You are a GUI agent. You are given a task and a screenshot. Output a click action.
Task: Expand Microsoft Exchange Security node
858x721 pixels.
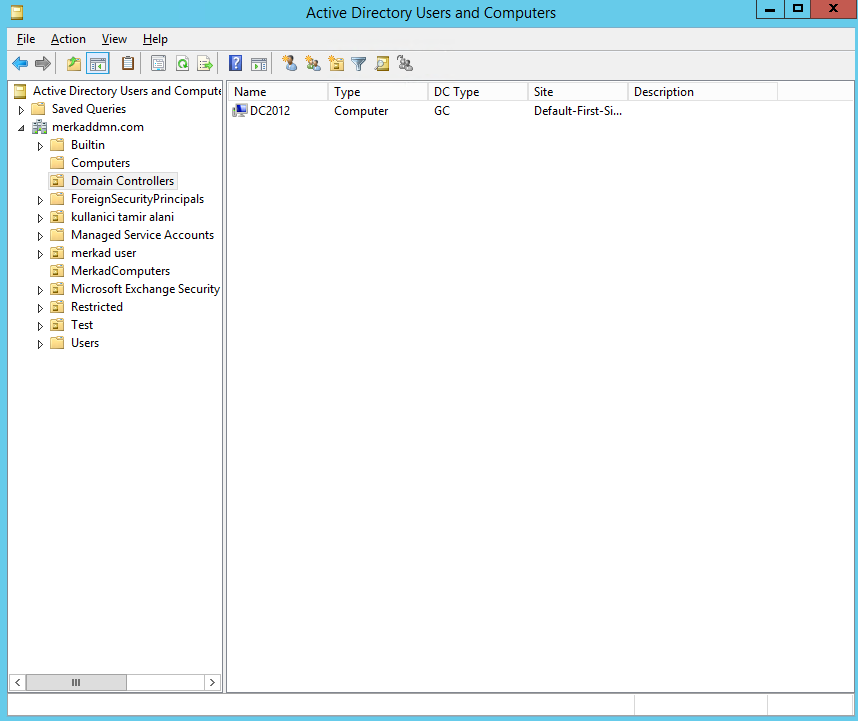click(40, 290)
